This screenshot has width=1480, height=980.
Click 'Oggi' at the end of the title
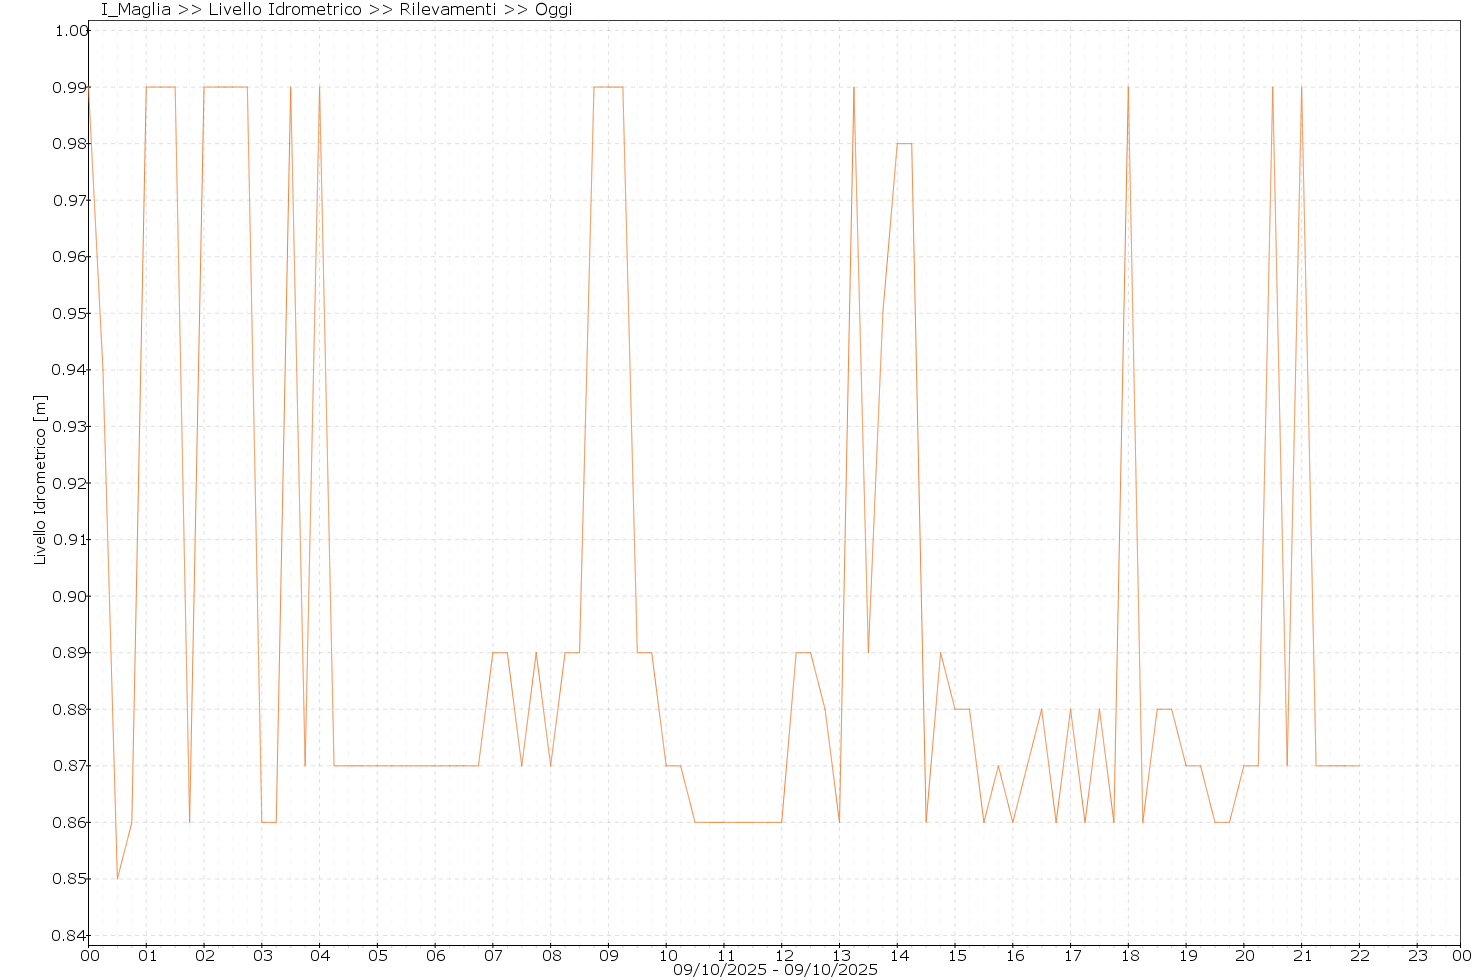(553, 10)
